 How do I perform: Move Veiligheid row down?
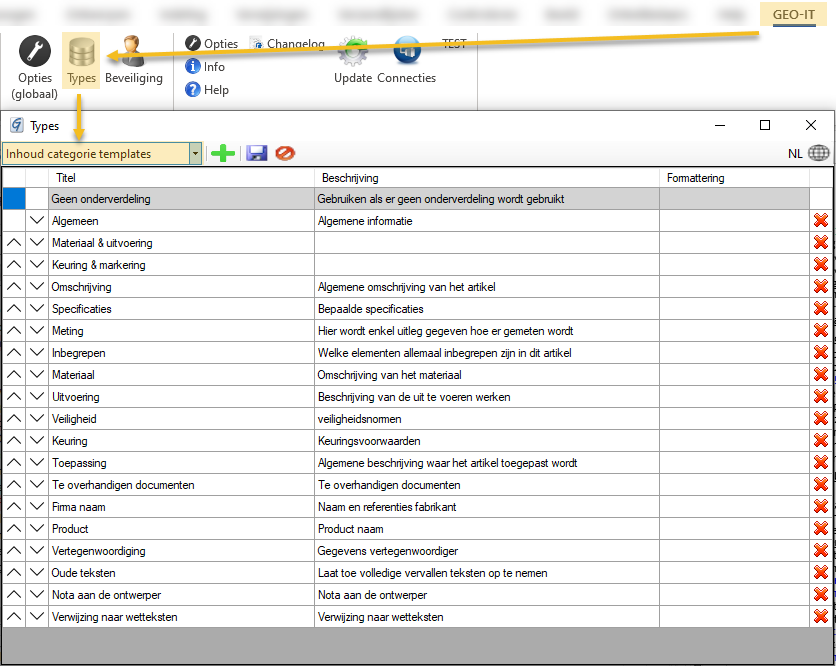(x=37, y=419)
